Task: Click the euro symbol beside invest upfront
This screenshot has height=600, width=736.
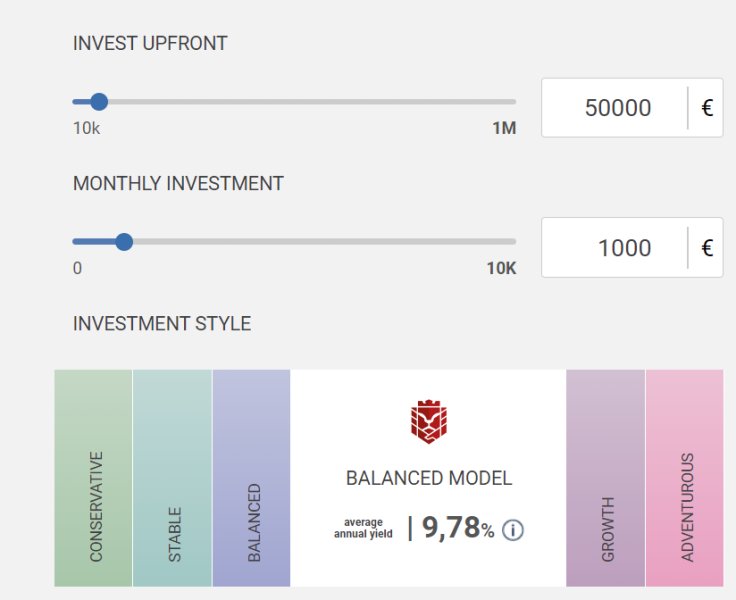Action: (707, 108)
